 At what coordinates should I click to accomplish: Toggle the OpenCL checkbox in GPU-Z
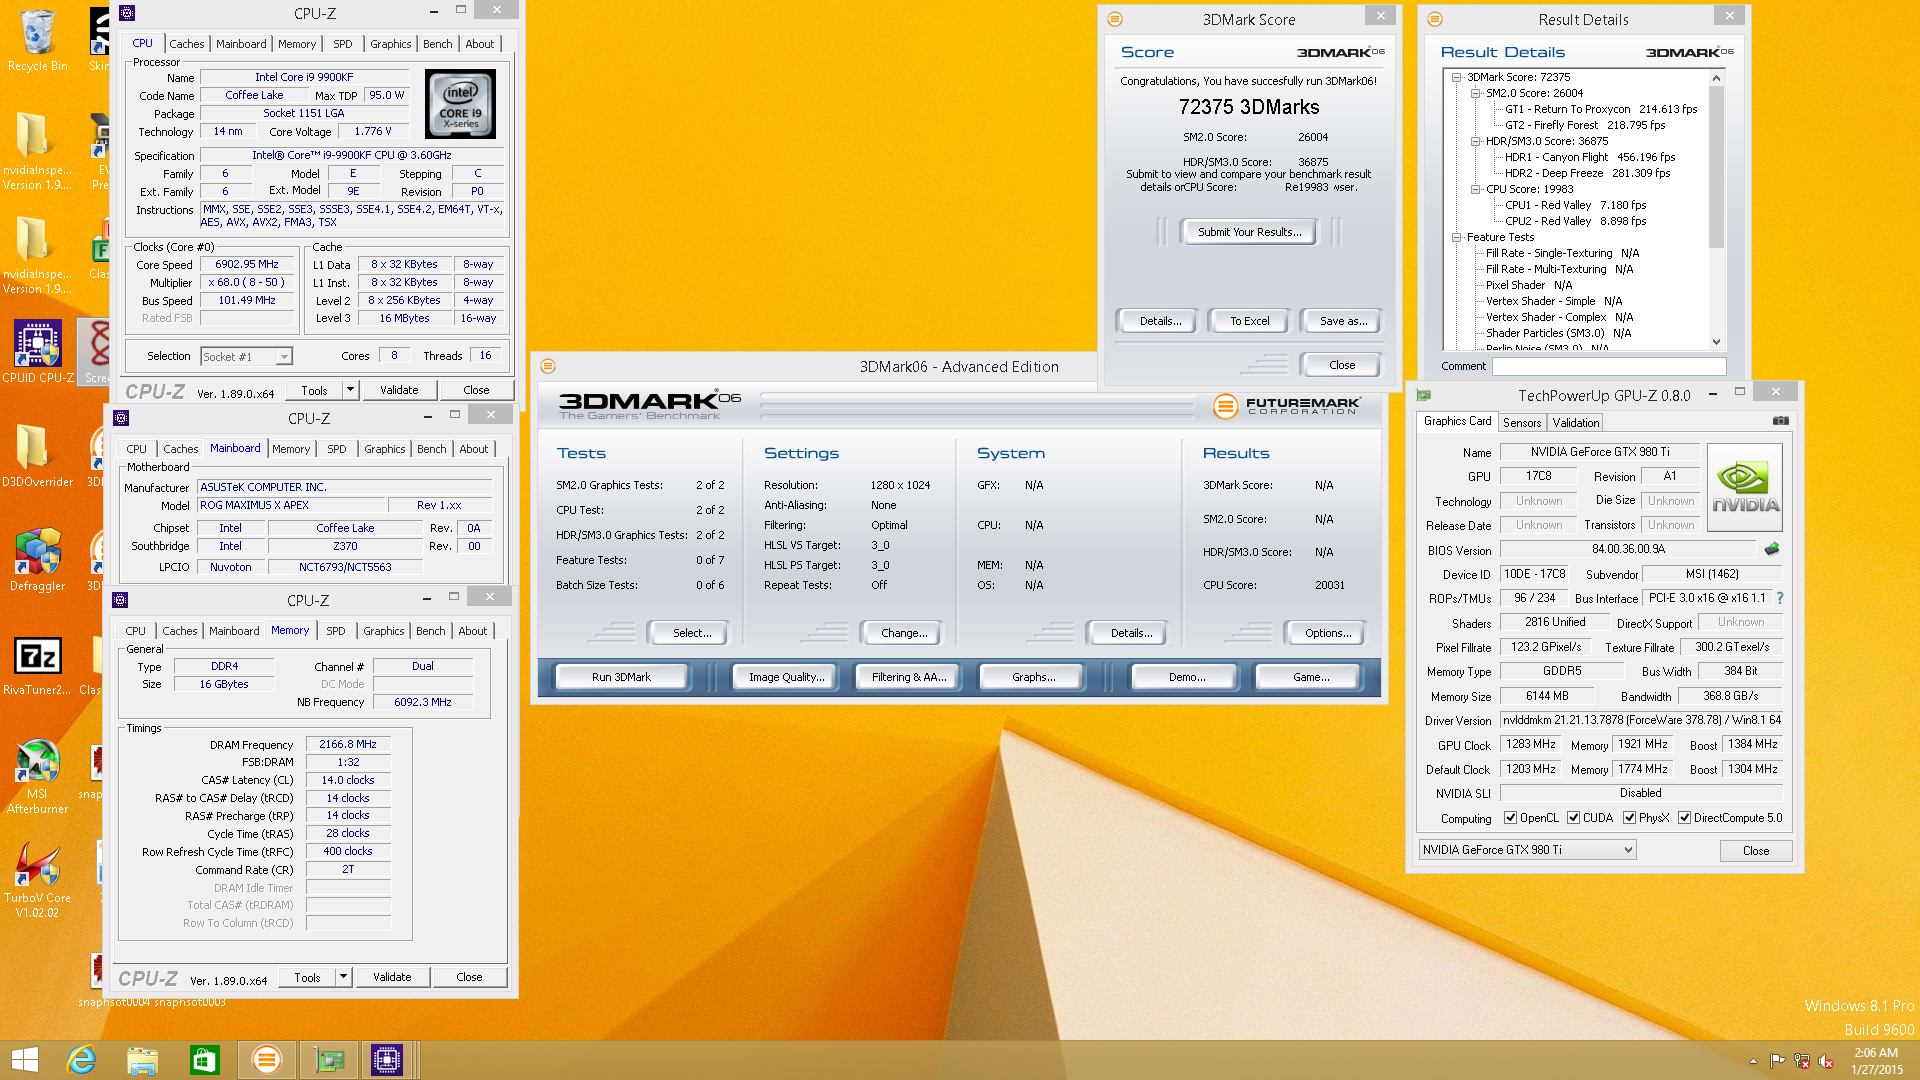point(1510,818)
